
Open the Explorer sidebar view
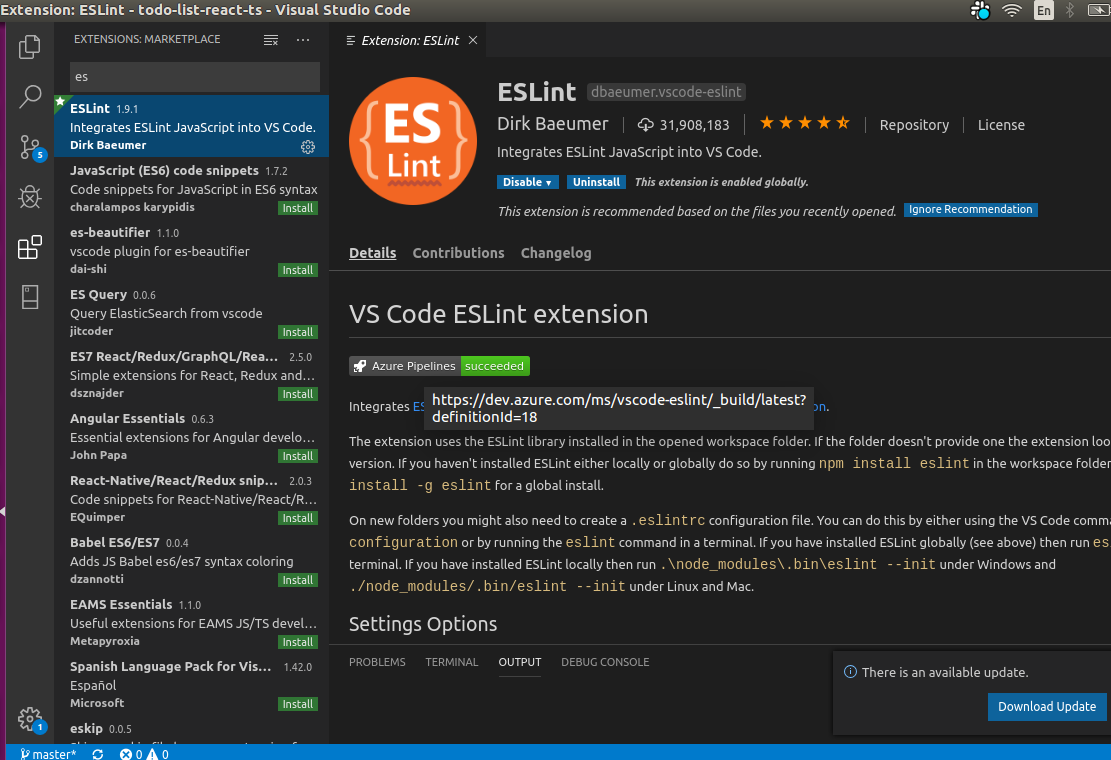29,46
